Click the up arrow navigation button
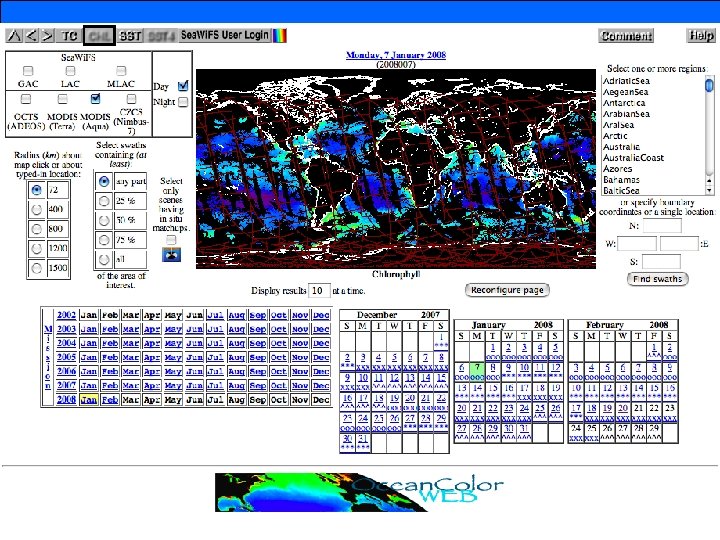The width and height of the screenshot is (720, 540). pos(14,36)
